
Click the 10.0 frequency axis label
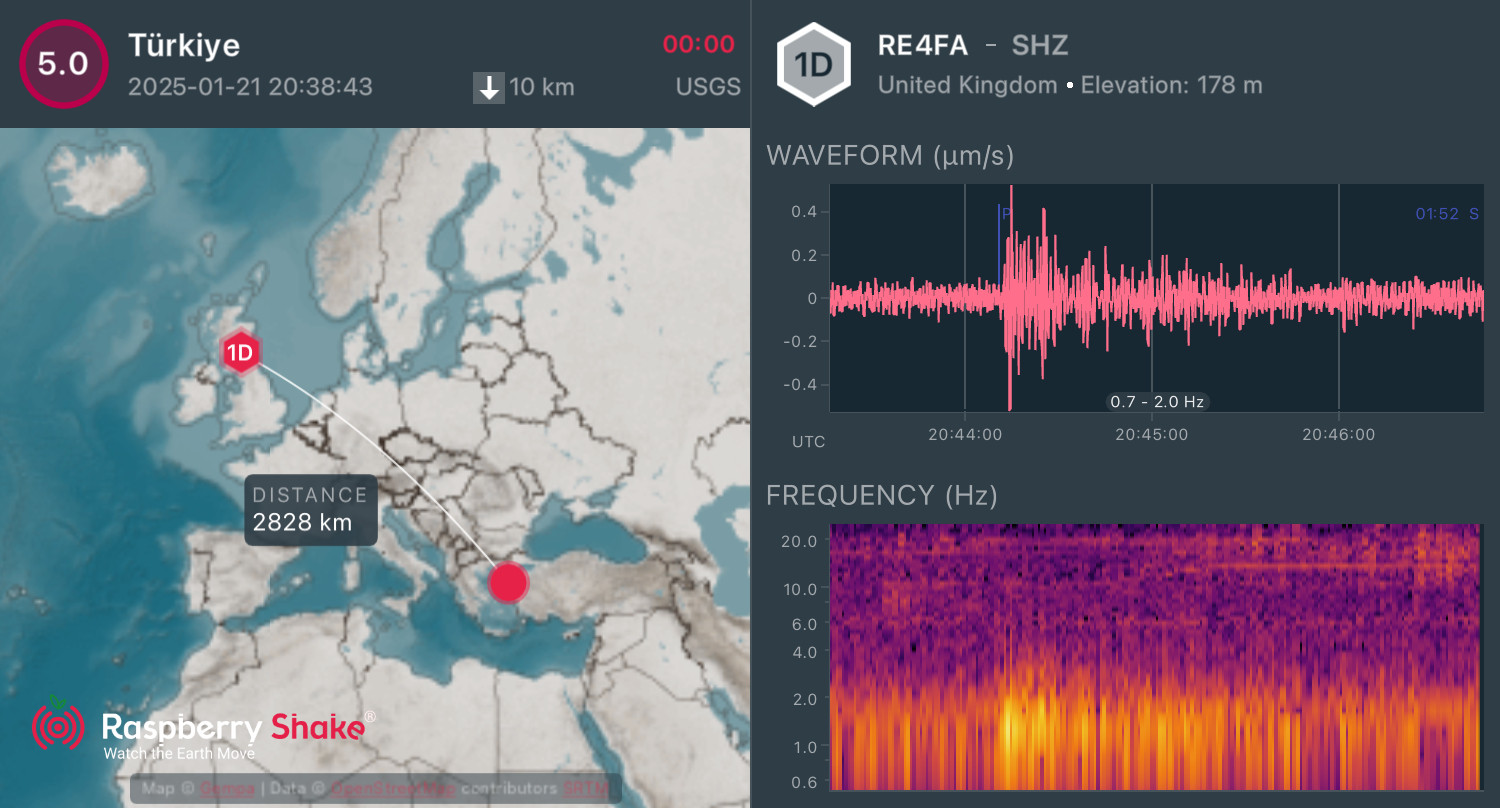[x=799, y=589]
